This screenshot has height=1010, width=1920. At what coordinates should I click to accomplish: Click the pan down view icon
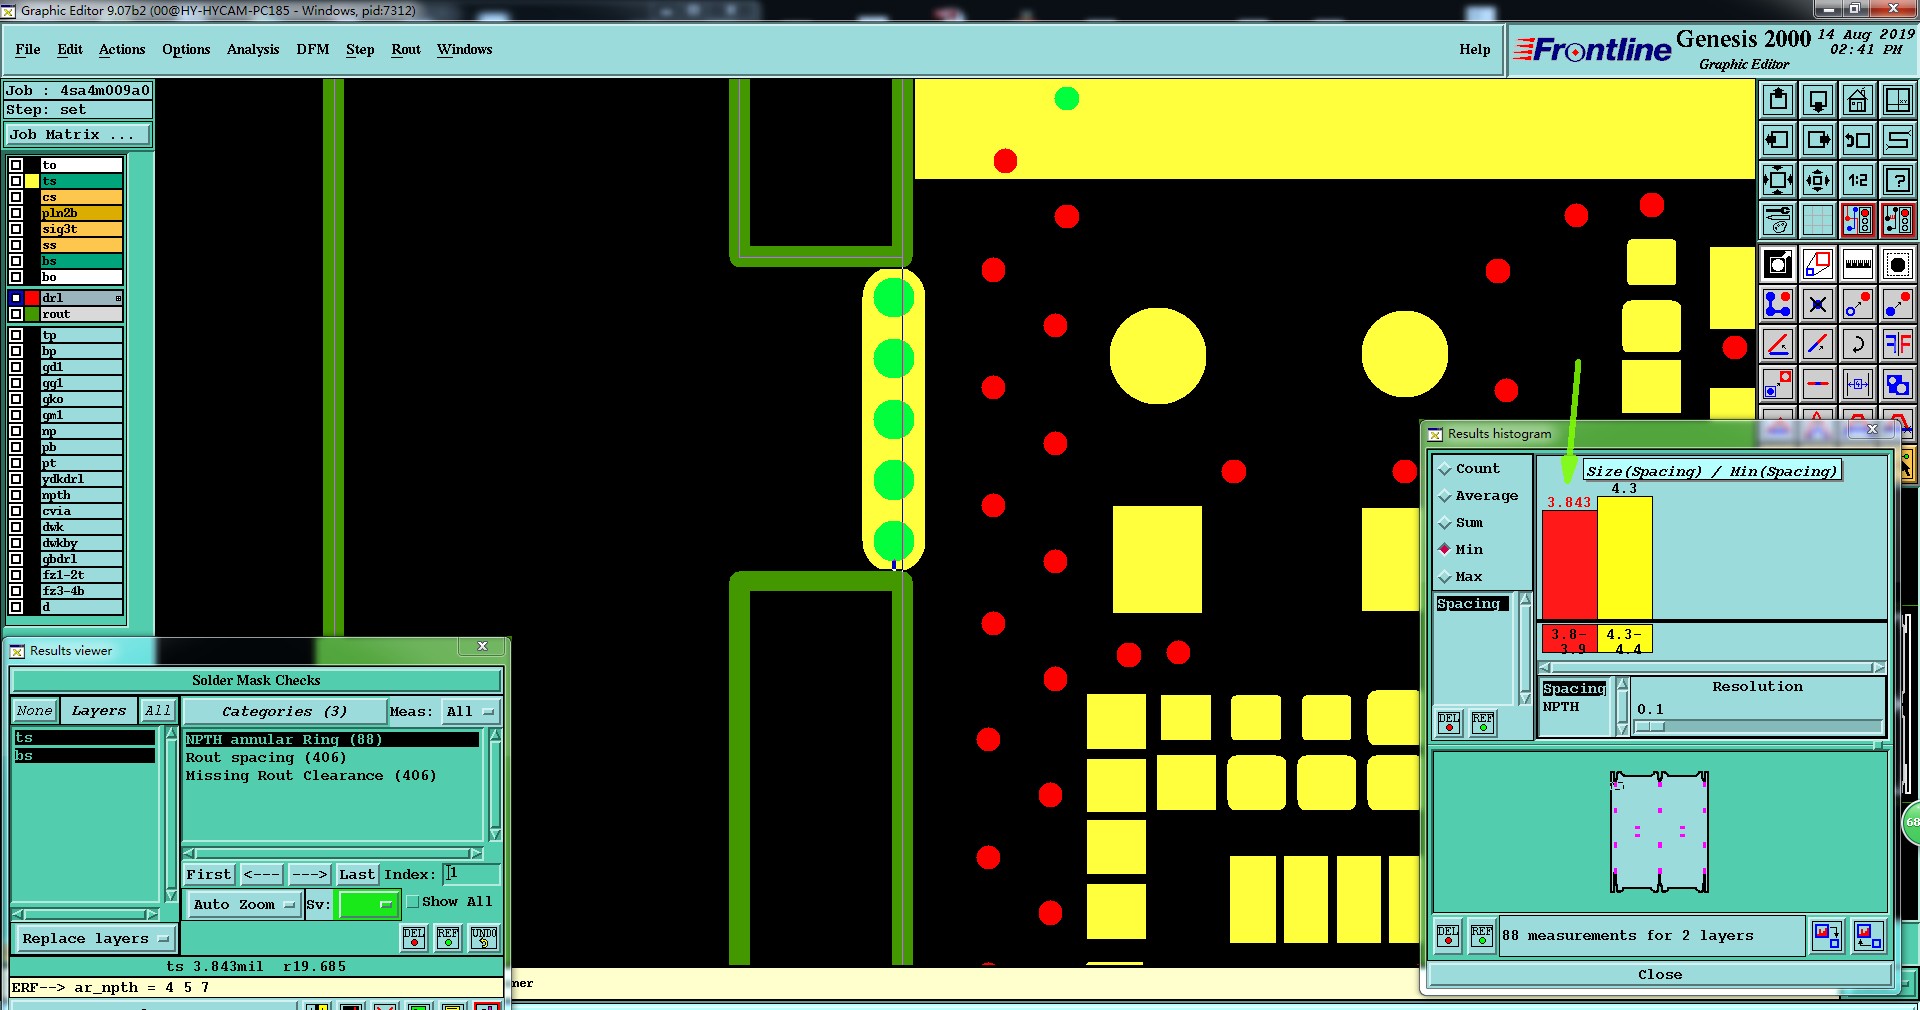click(1818, 100)
